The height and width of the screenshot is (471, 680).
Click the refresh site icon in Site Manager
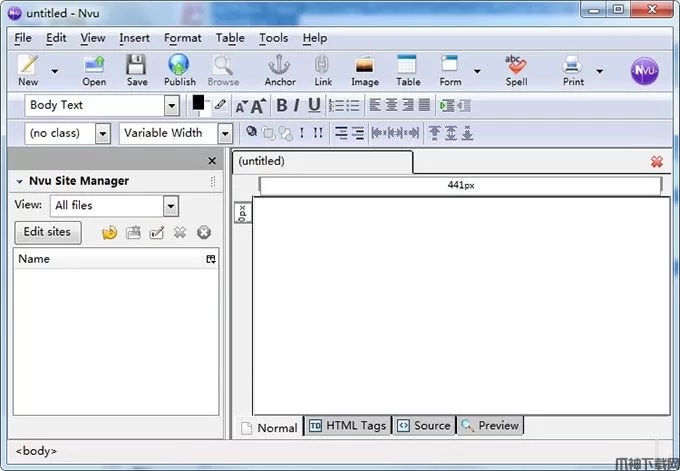(x=109, y=233)
